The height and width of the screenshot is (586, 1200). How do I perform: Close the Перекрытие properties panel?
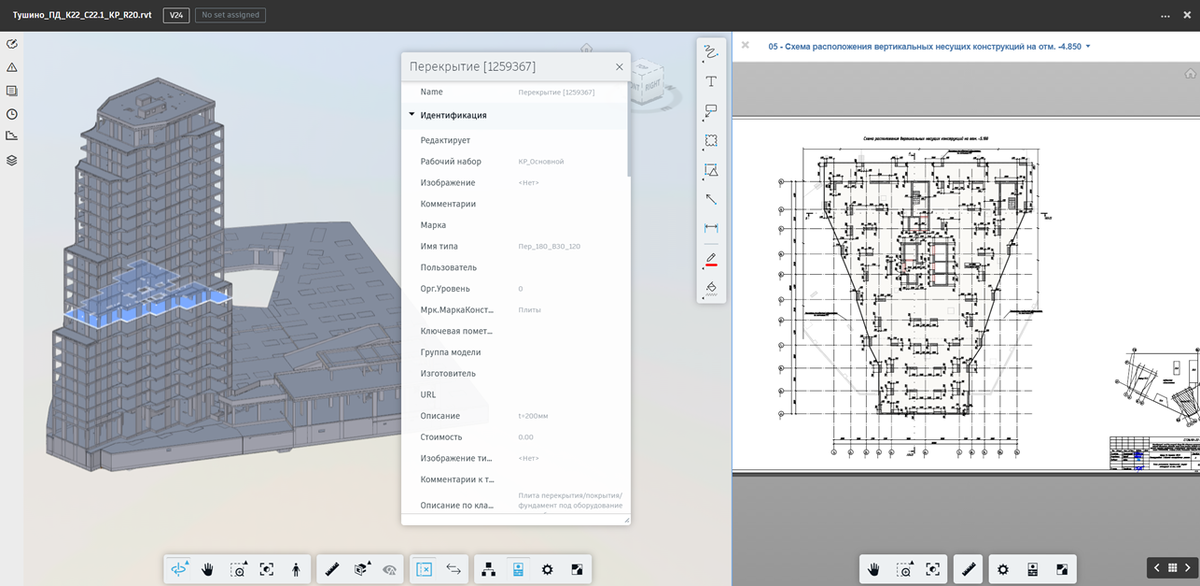[x=619, y=66]
